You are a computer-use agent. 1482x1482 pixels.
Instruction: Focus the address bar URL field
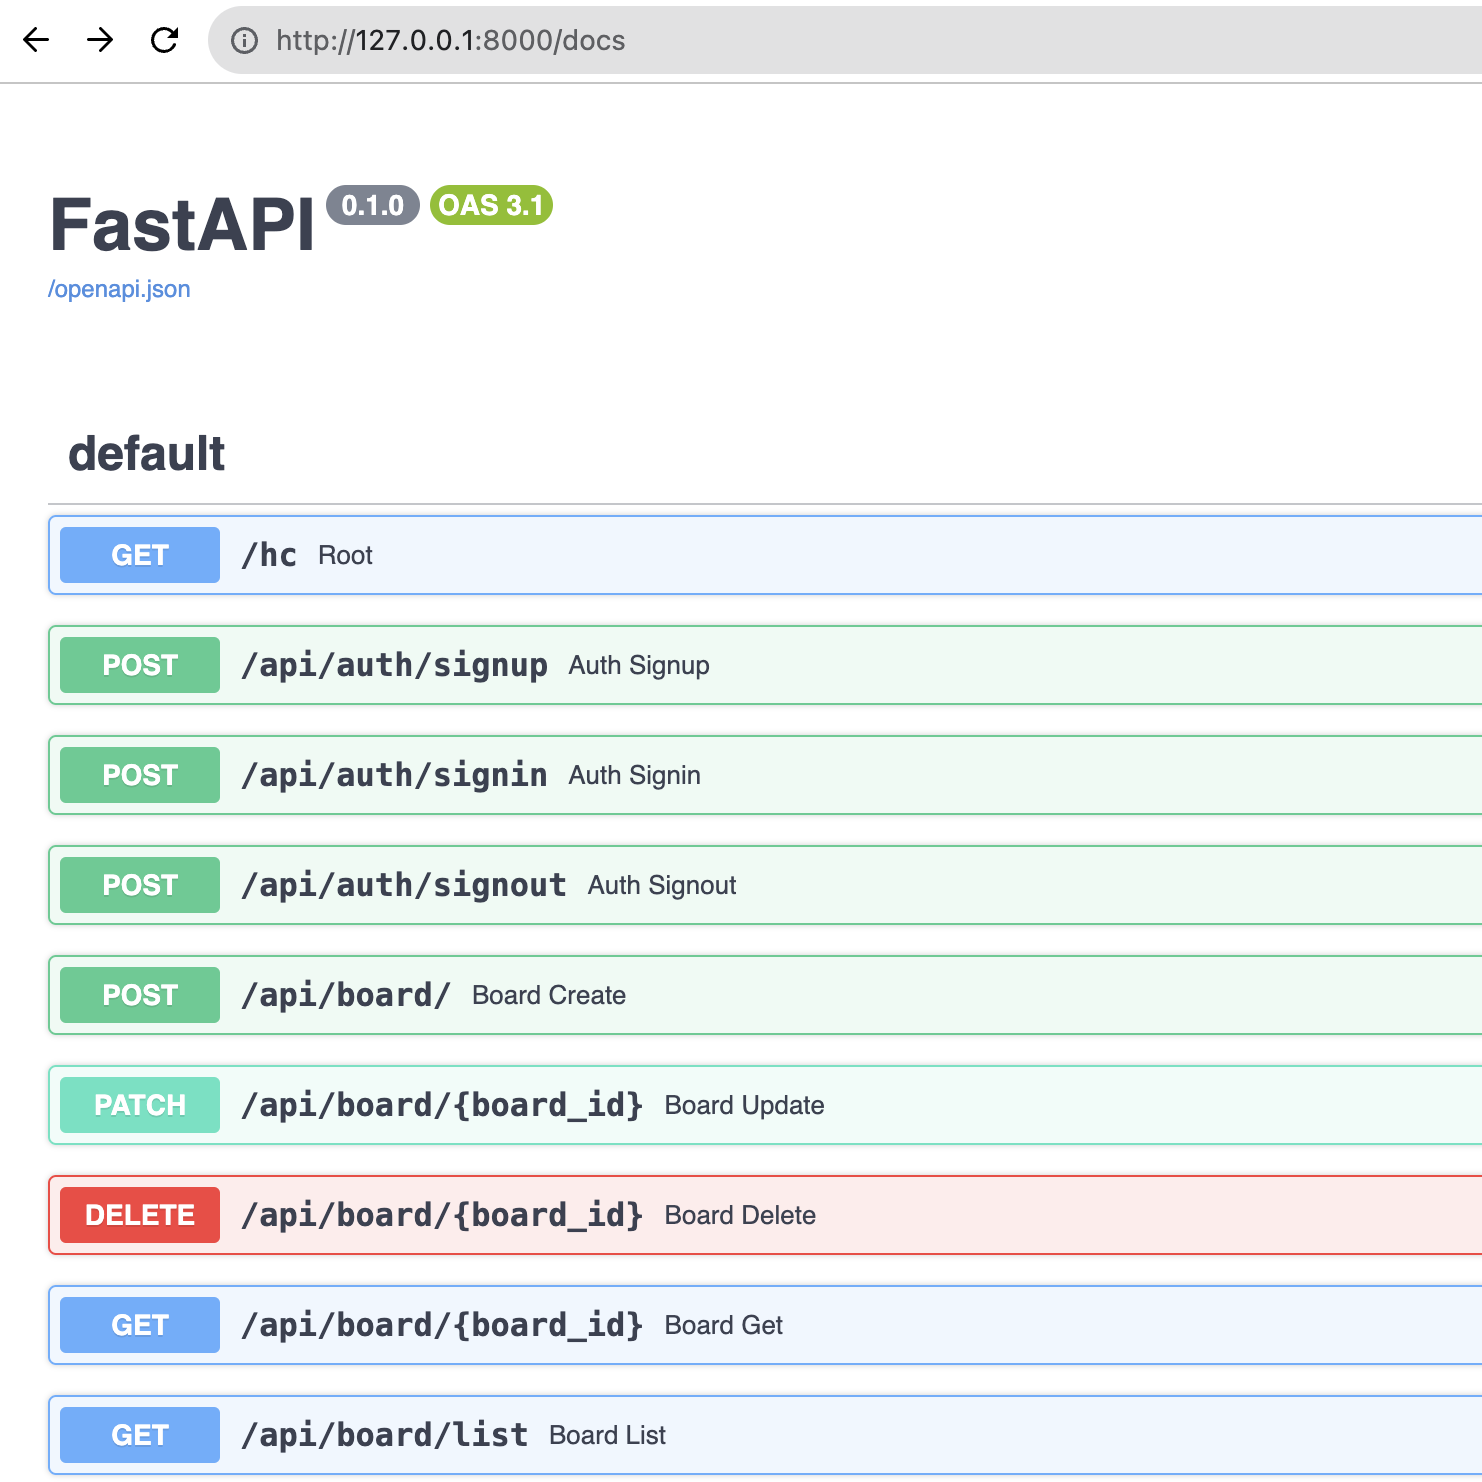pos(845,40)
